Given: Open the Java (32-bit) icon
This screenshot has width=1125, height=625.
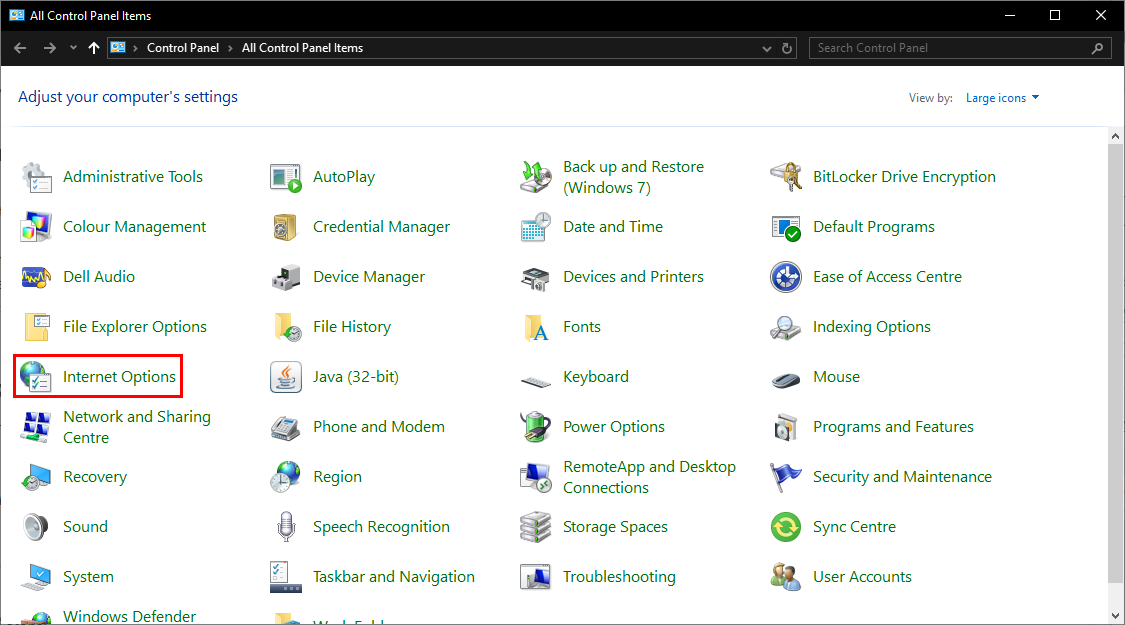Looking at the screenshot, I should pyautogui.click(x=286, y=377).
